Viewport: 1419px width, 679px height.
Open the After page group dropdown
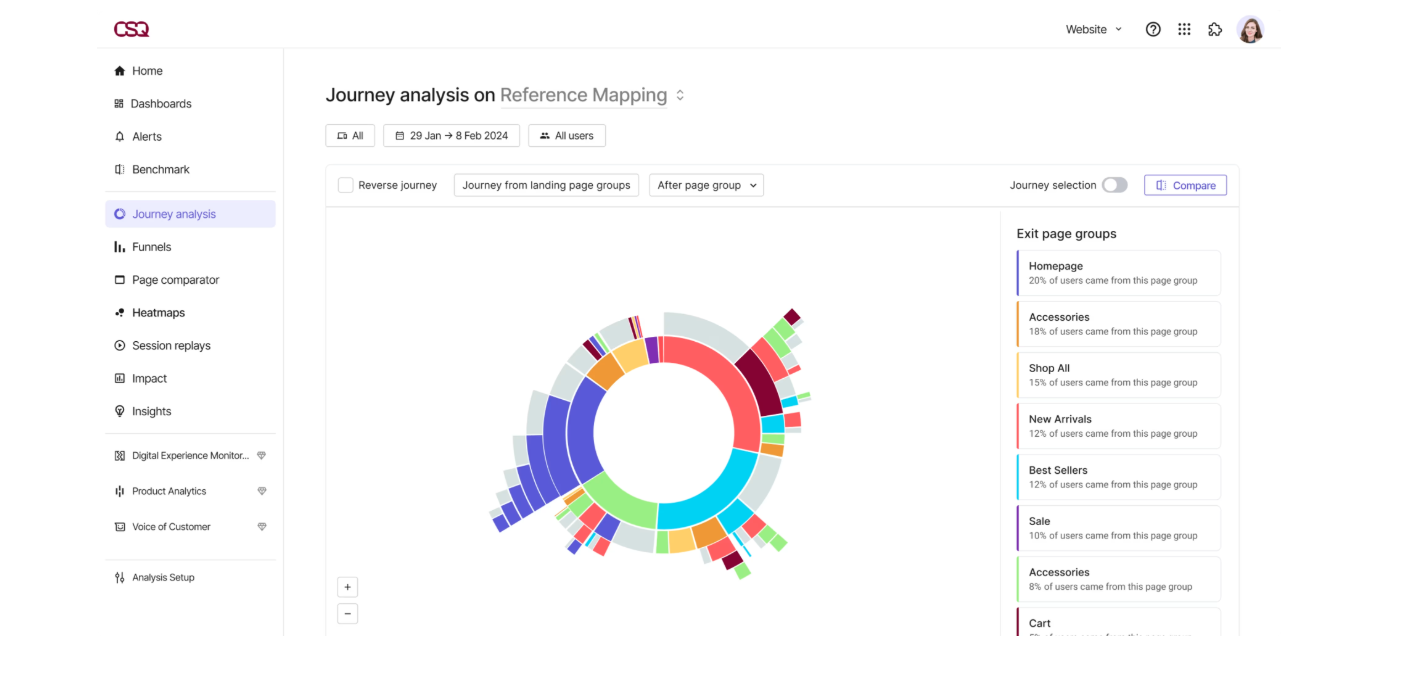(706, 185)
